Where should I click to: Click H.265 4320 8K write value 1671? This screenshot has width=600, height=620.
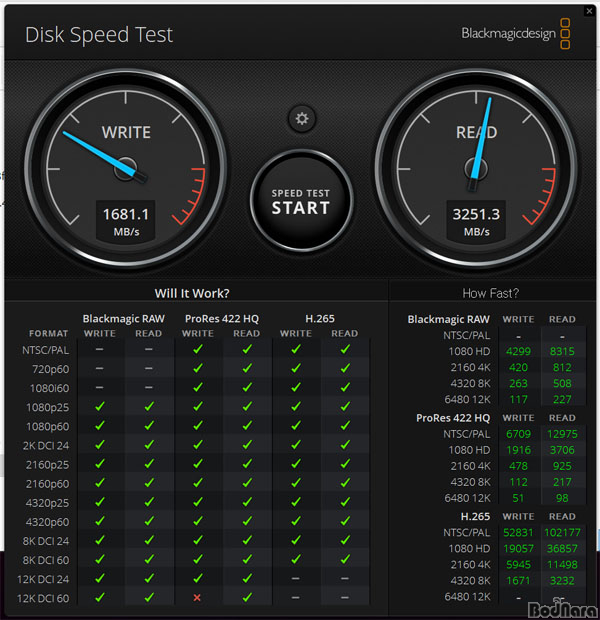518,581
